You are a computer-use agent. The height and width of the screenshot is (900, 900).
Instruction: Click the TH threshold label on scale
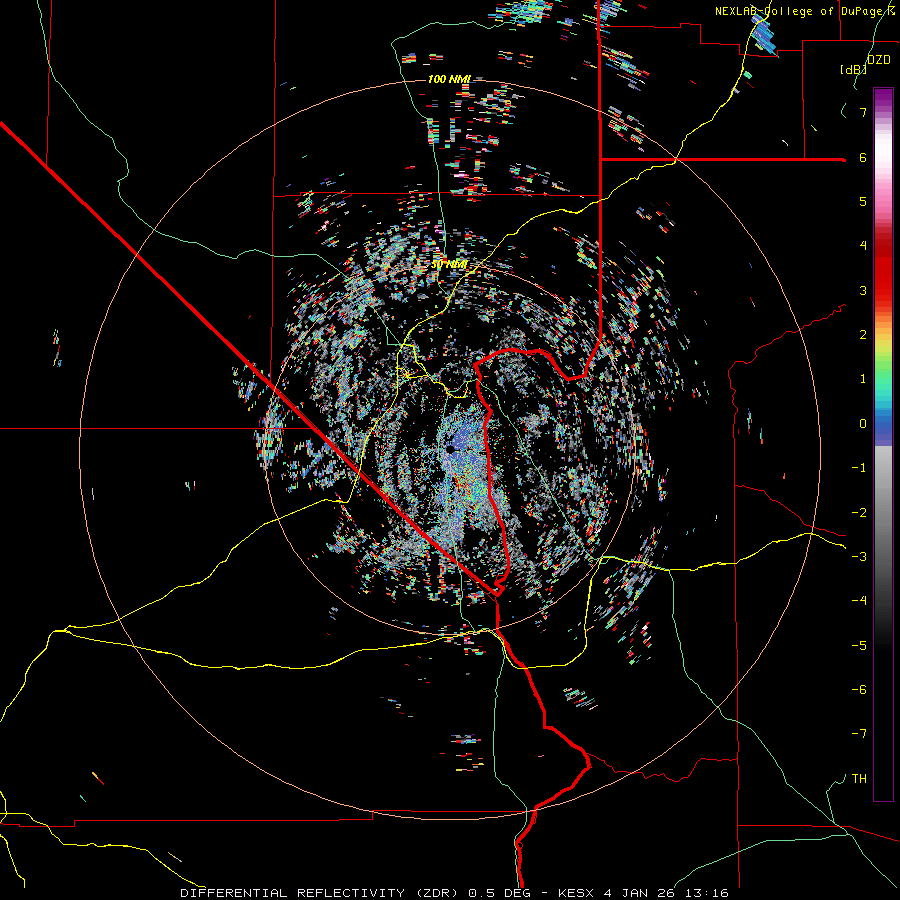tap(859, 779)
